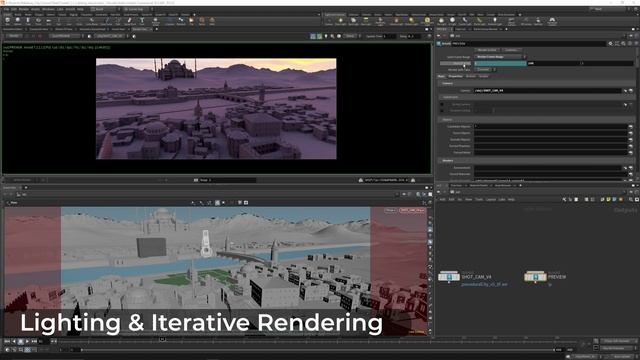Add a GI Light from the shelf
This screenshot has height=360, width=640.
point(452,21)
